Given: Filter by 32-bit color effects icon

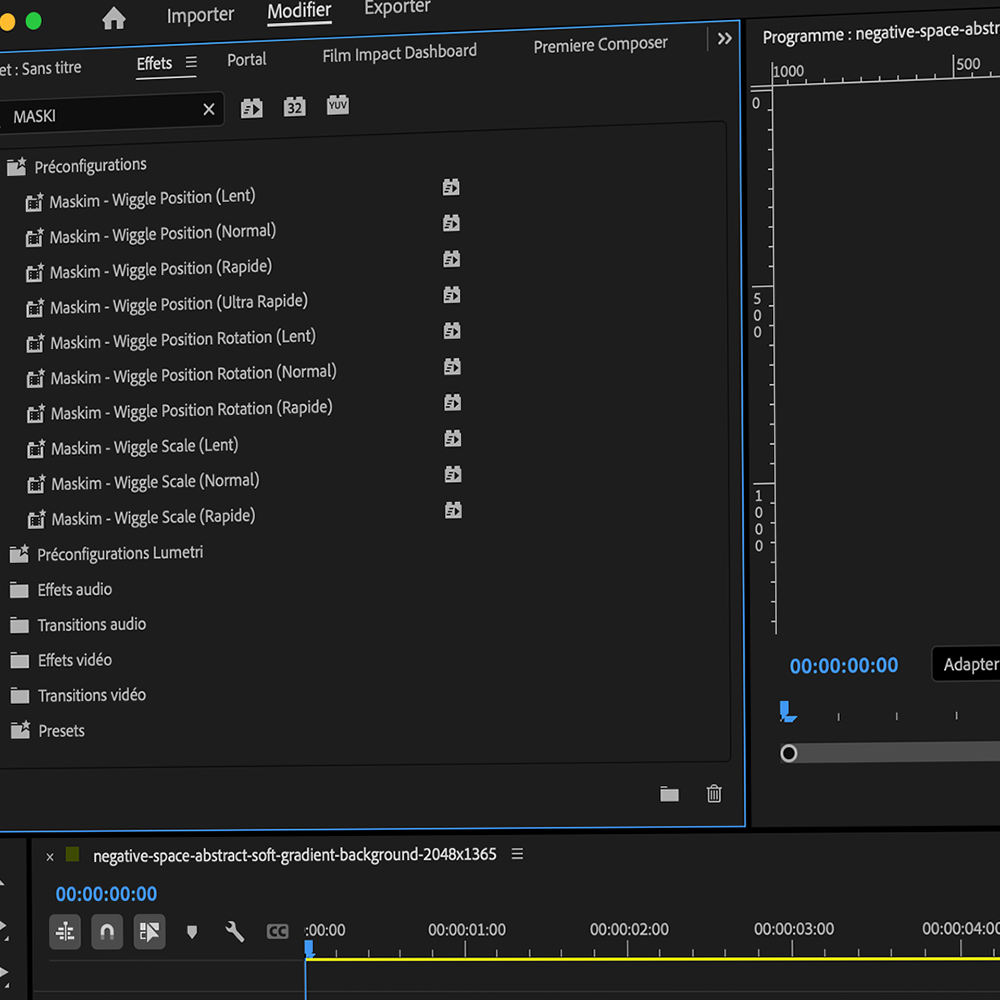Looking at the screenshot, I should [294, 107].
